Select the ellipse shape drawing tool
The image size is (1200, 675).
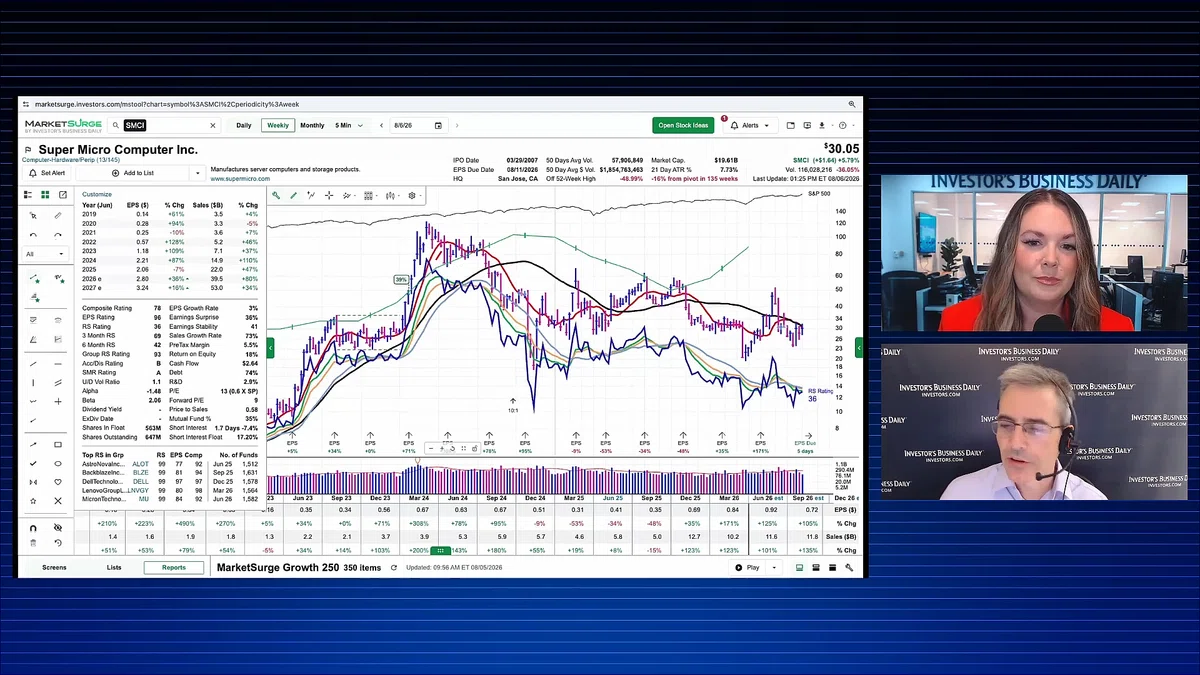pos(58,464)
